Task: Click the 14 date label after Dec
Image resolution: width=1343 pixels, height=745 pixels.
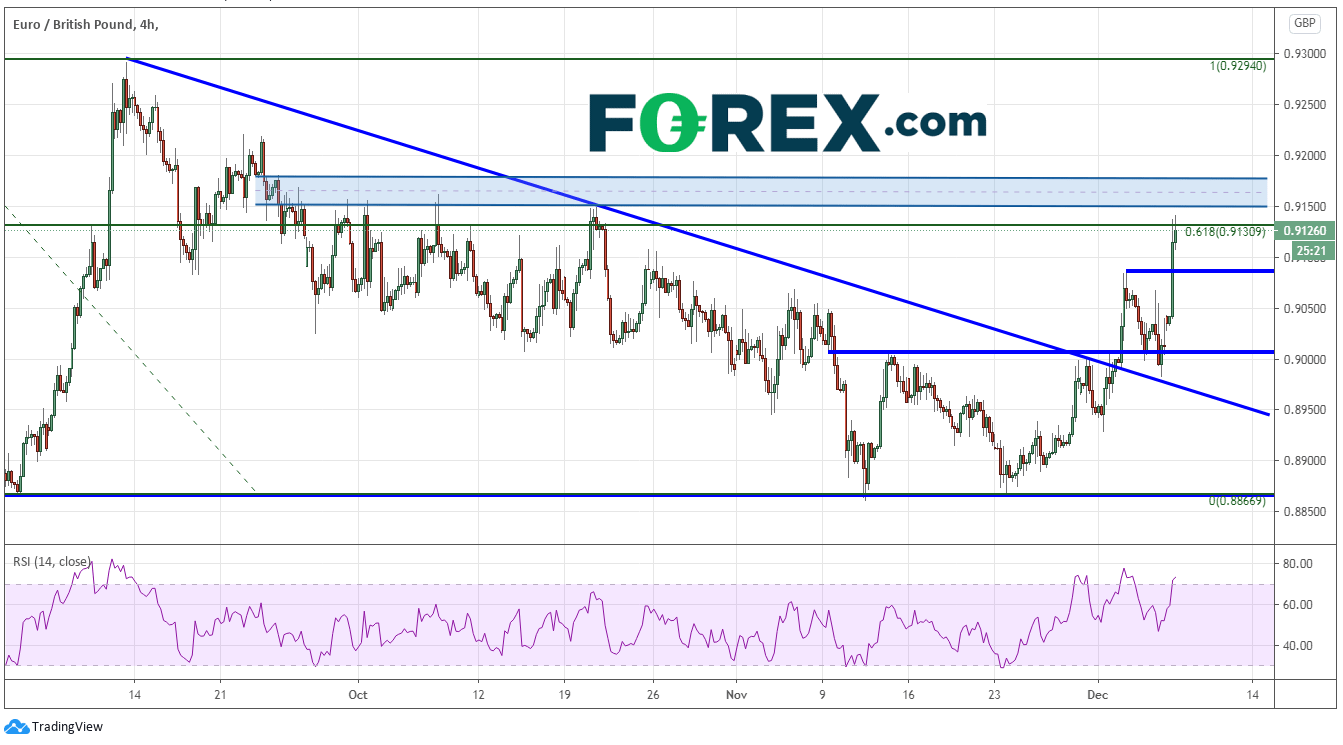Action: pos(1253,695)
